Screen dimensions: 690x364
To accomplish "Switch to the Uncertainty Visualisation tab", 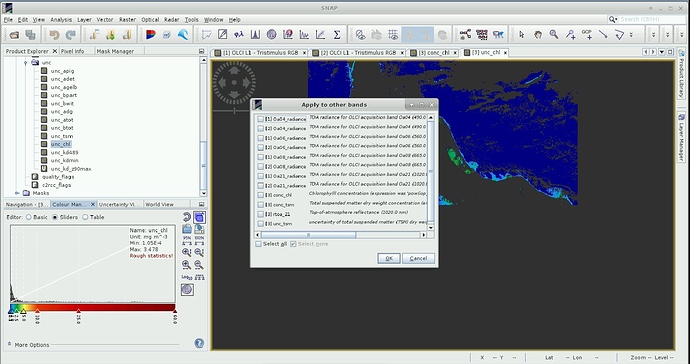I will pyautogui.click(x=119, y=204).
